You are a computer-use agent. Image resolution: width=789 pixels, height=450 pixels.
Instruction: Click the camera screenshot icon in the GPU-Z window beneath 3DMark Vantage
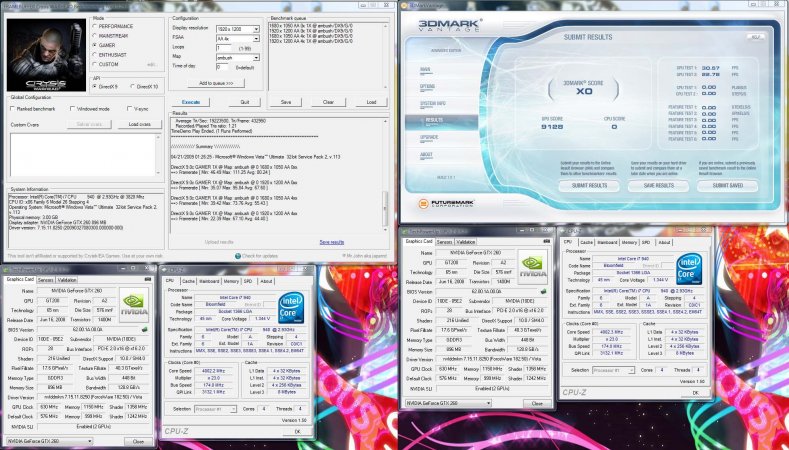(x=546, y=242)
